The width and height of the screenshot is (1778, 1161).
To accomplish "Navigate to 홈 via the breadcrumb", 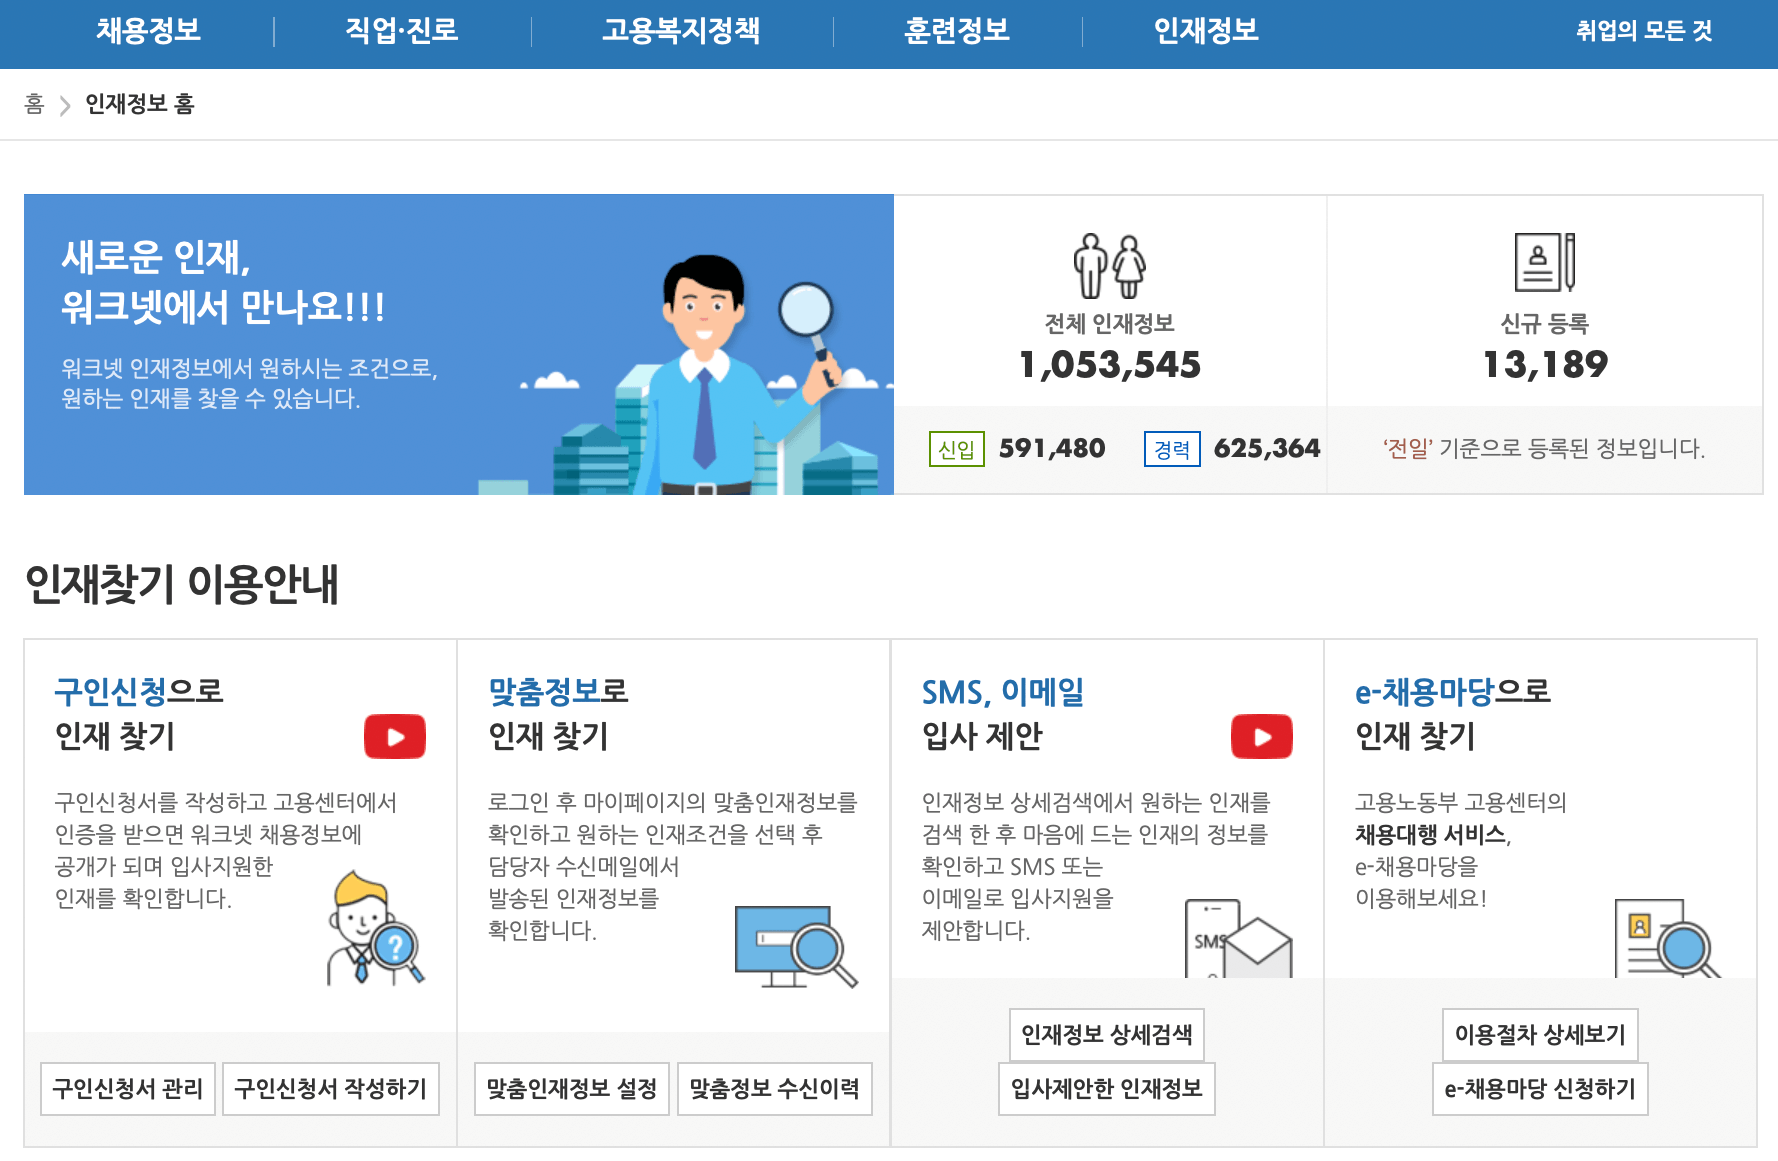I will click(x=34, y=104).
